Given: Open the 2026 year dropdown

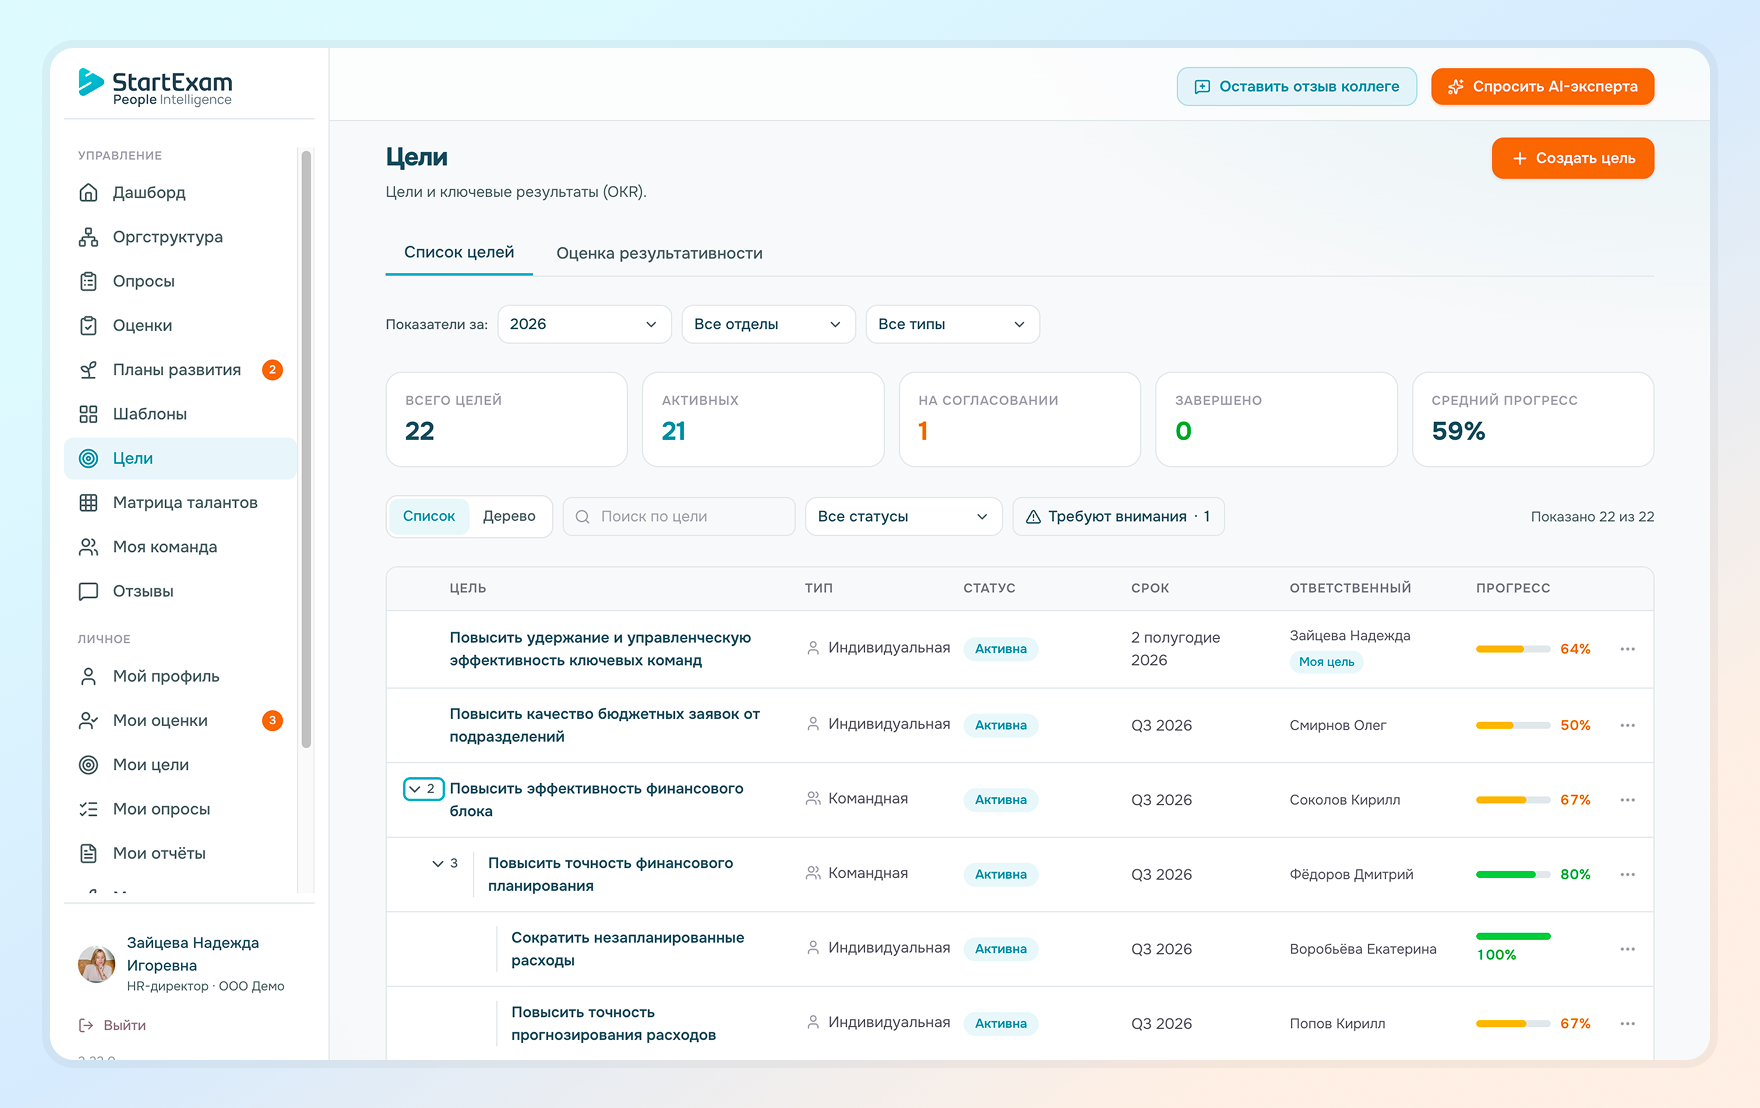Looking at the screenshot, I should pyautogui.click(x=584, y=324).
